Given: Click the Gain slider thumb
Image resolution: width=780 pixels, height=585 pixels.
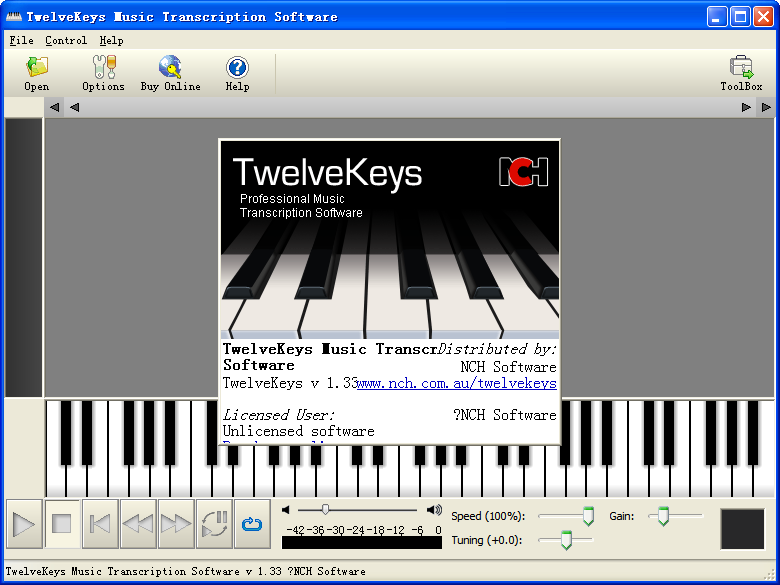Looking at the screenshot, I should pyautogui.click(x=663, y=516).
